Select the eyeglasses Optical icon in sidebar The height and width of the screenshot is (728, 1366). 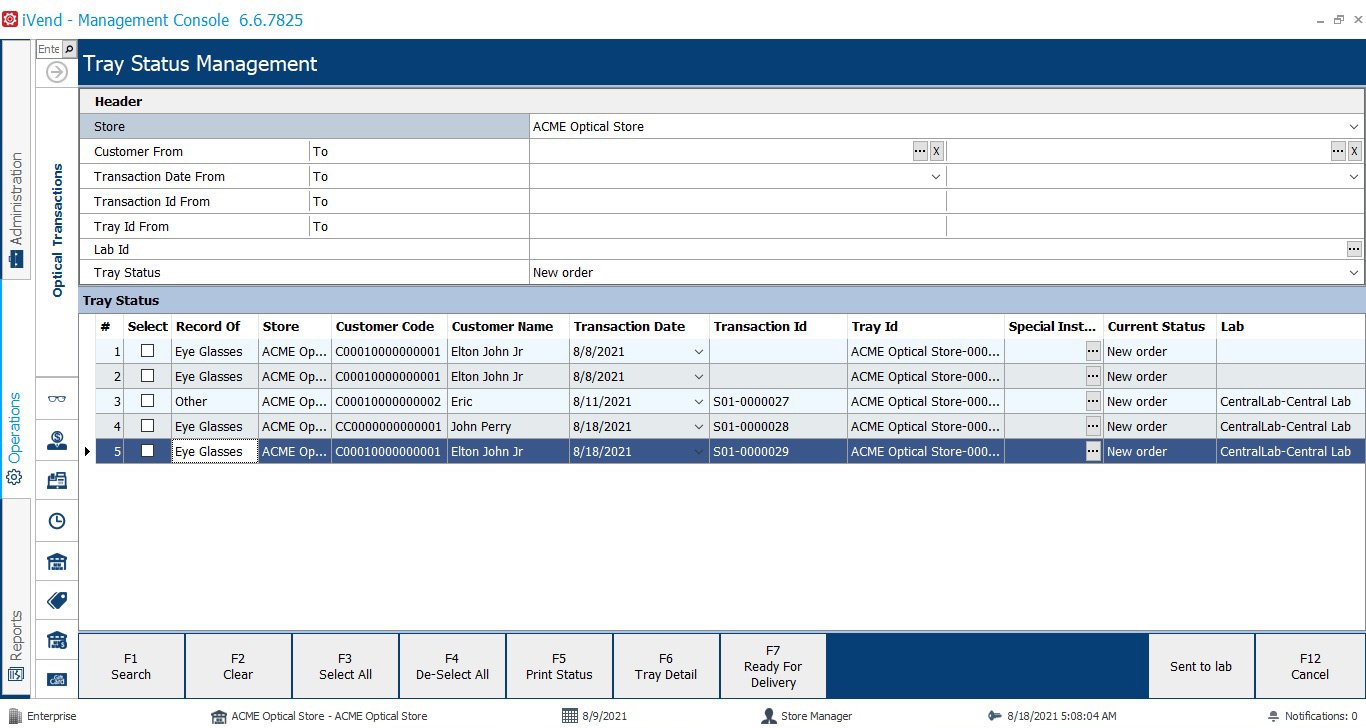[x=56, y=398]
